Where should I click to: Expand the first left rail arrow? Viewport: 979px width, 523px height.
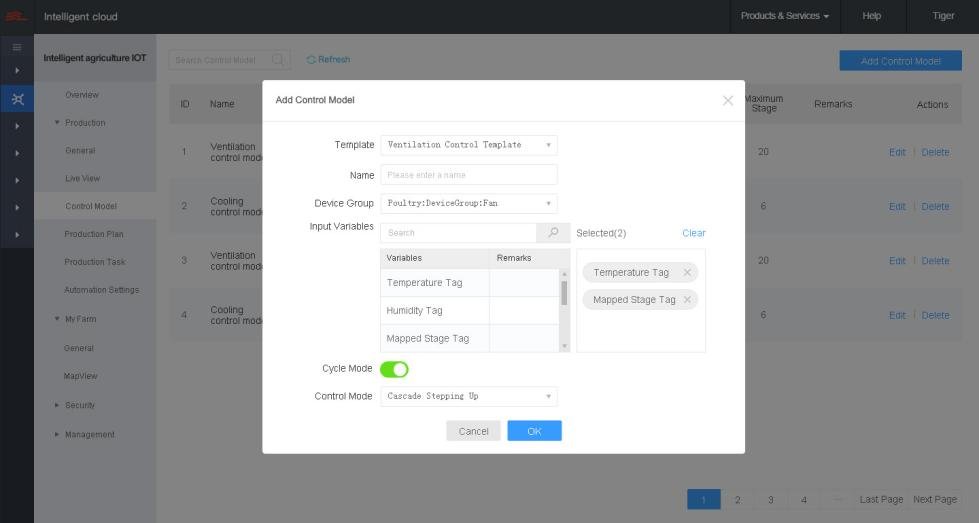tap(17, 71)
